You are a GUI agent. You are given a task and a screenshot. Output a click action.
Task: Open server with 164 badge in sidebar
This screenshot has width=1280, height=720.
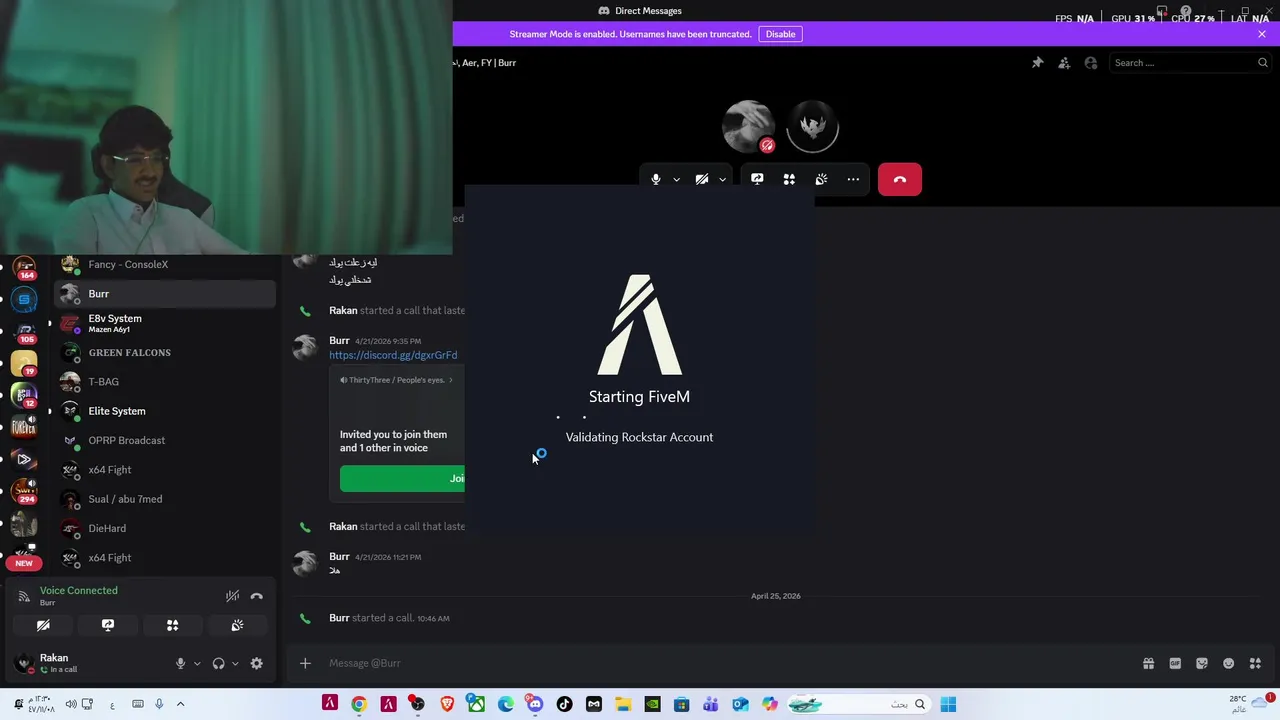pos(24,268)
